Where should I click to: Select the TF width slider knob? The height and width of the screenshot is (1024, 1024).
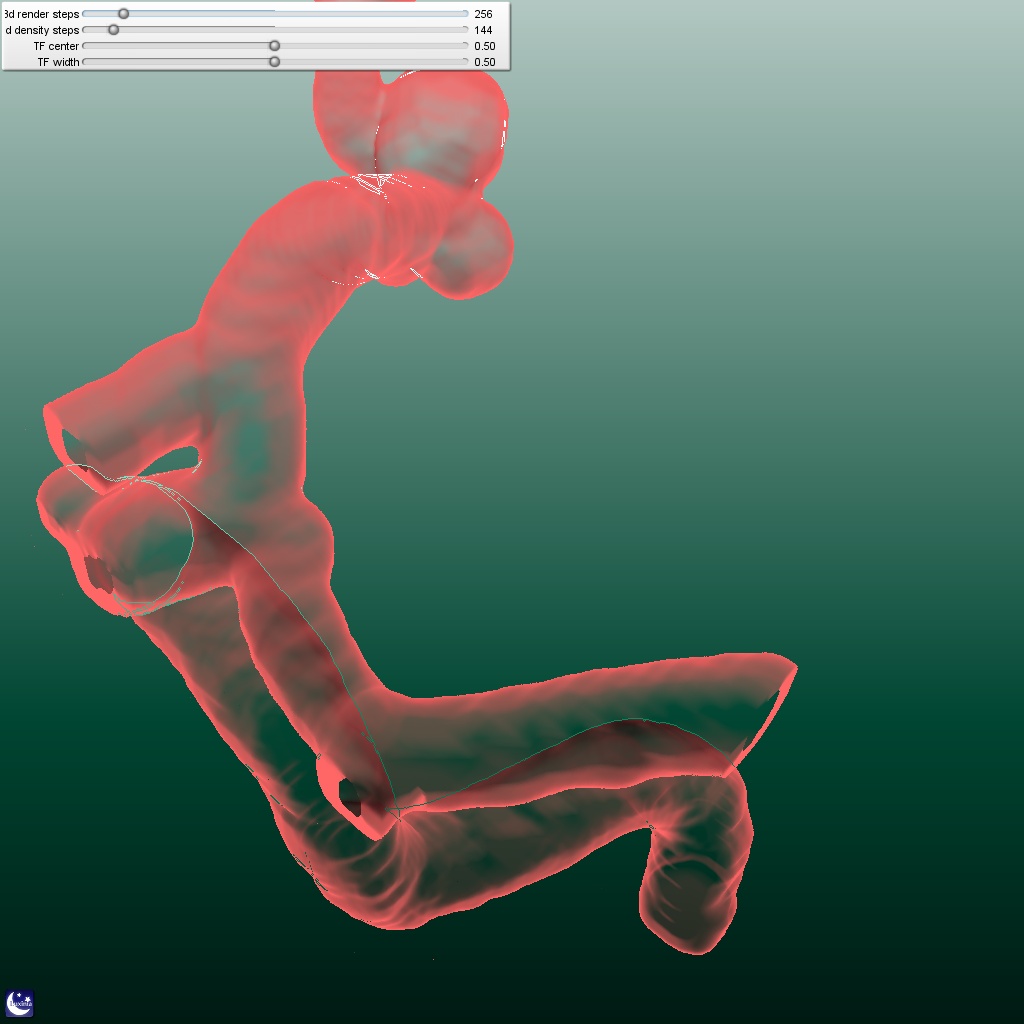(x=275, y=62)
